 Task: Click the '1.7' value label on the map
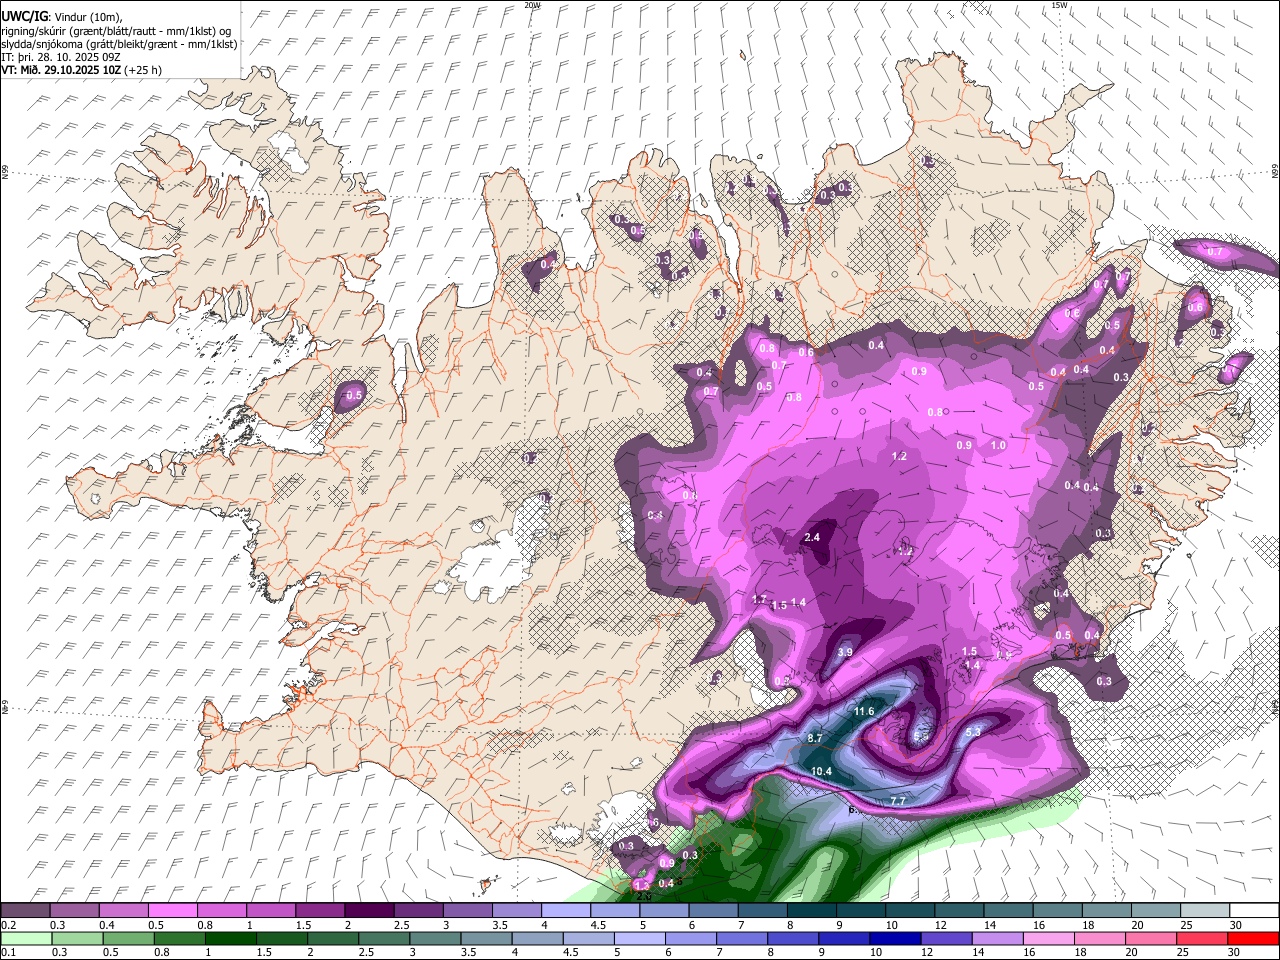[x=759, y=599]
